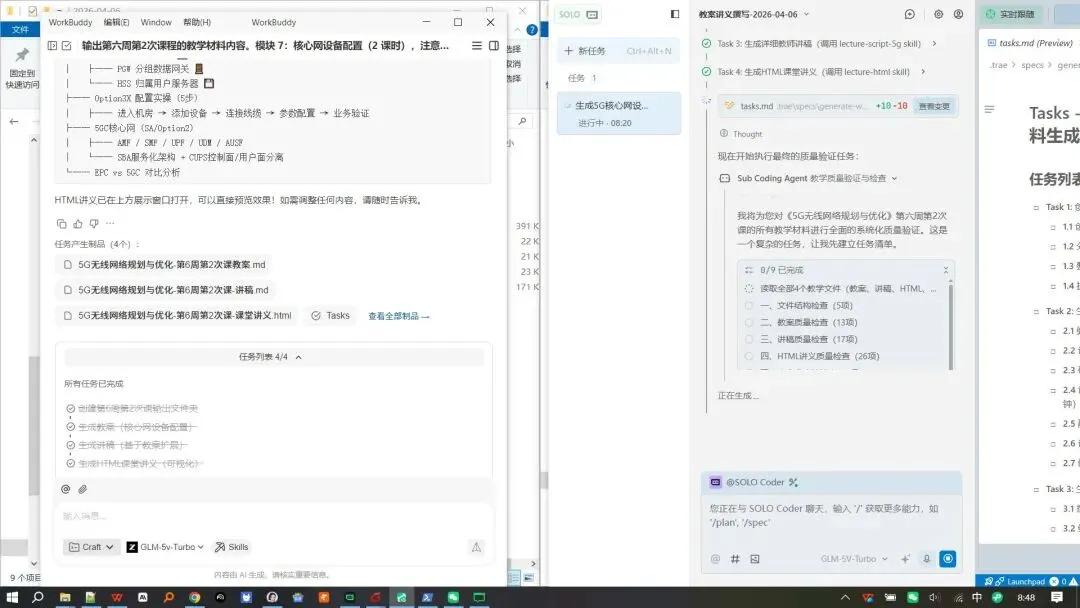Attach an image in SOLO Coder input

(755, 559)
